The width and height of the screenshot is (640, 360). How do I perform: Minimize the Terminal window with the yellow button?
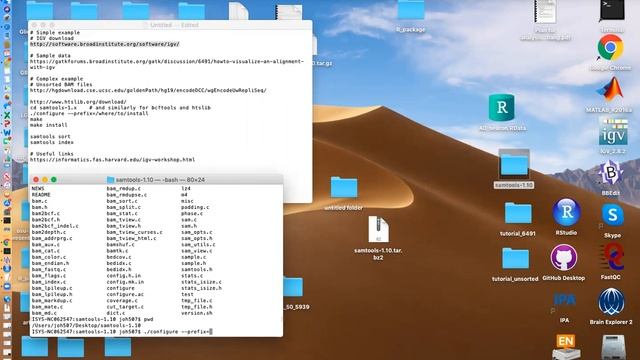(45, 180)
